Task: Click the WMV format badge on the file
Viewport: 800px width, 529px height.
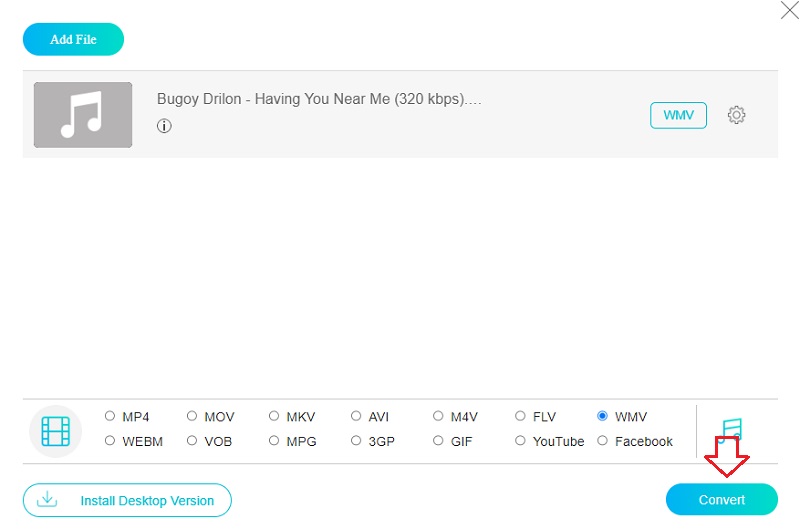Action: (678, 115)
